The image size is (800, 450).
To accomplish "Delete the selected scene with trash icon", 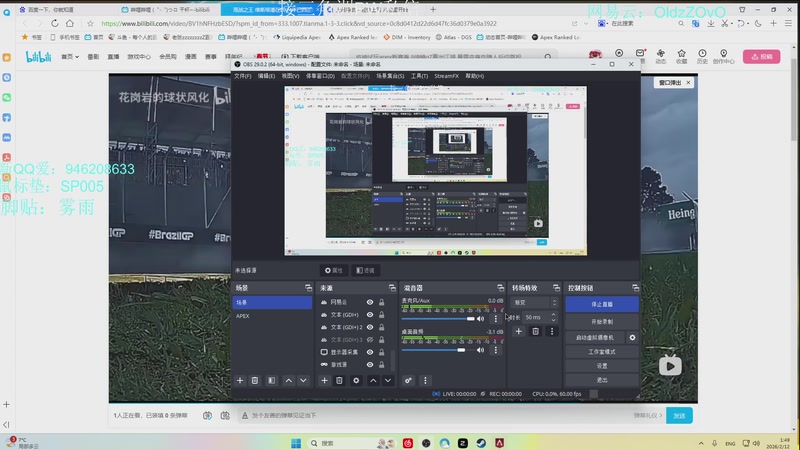I will click(255, 381).
